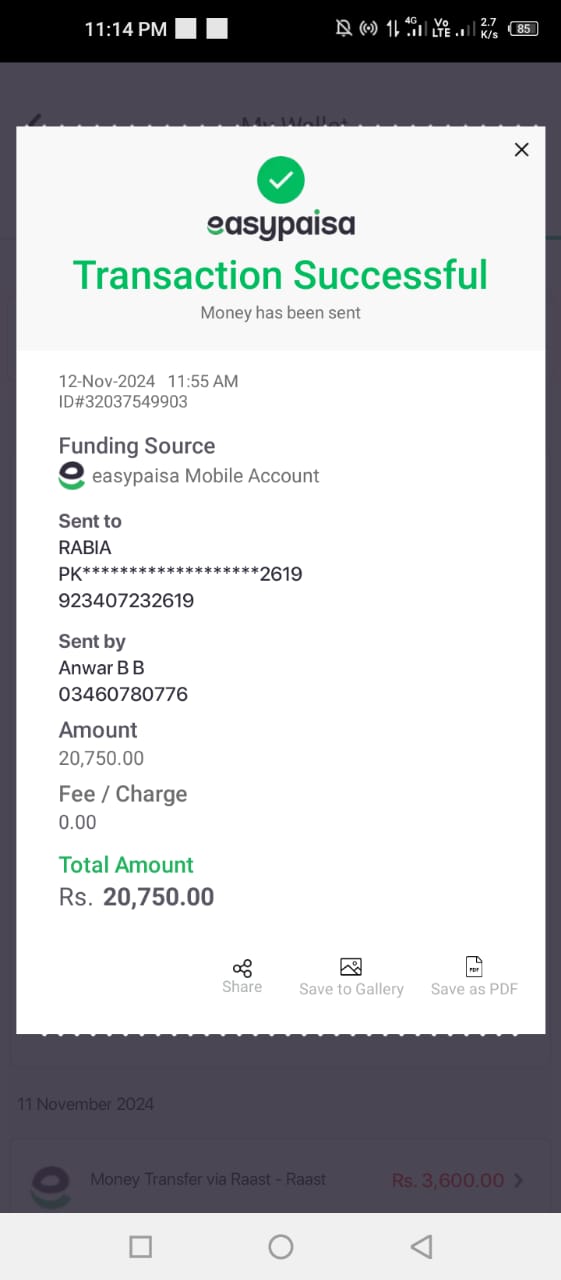Tap the Android home circle button
The height and width of the screenshot is (1280, 561).
281,1246
